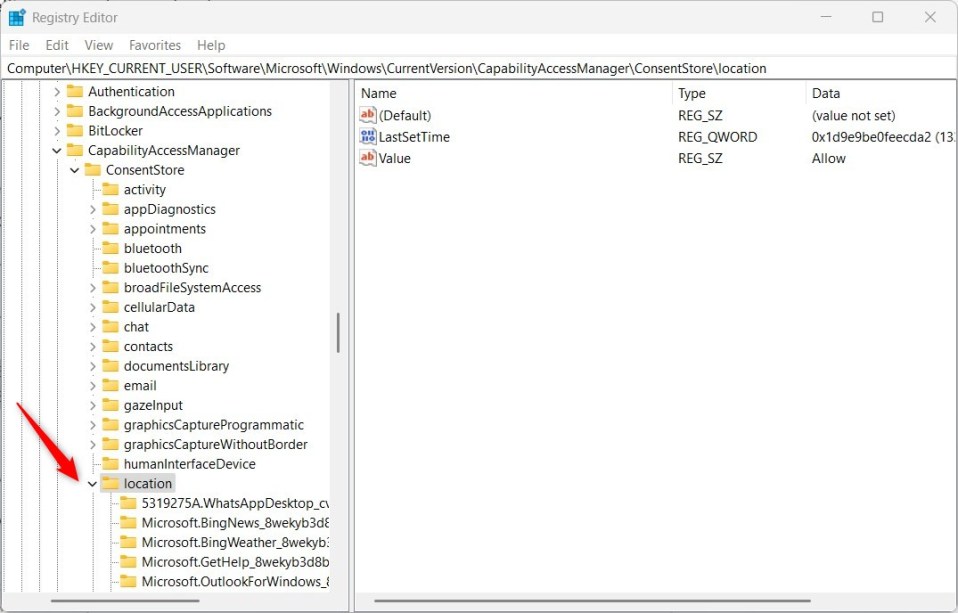Select the Microsoft.GetHelp folder icon
This screenshot has height=613, width=958.
[128, 561]
